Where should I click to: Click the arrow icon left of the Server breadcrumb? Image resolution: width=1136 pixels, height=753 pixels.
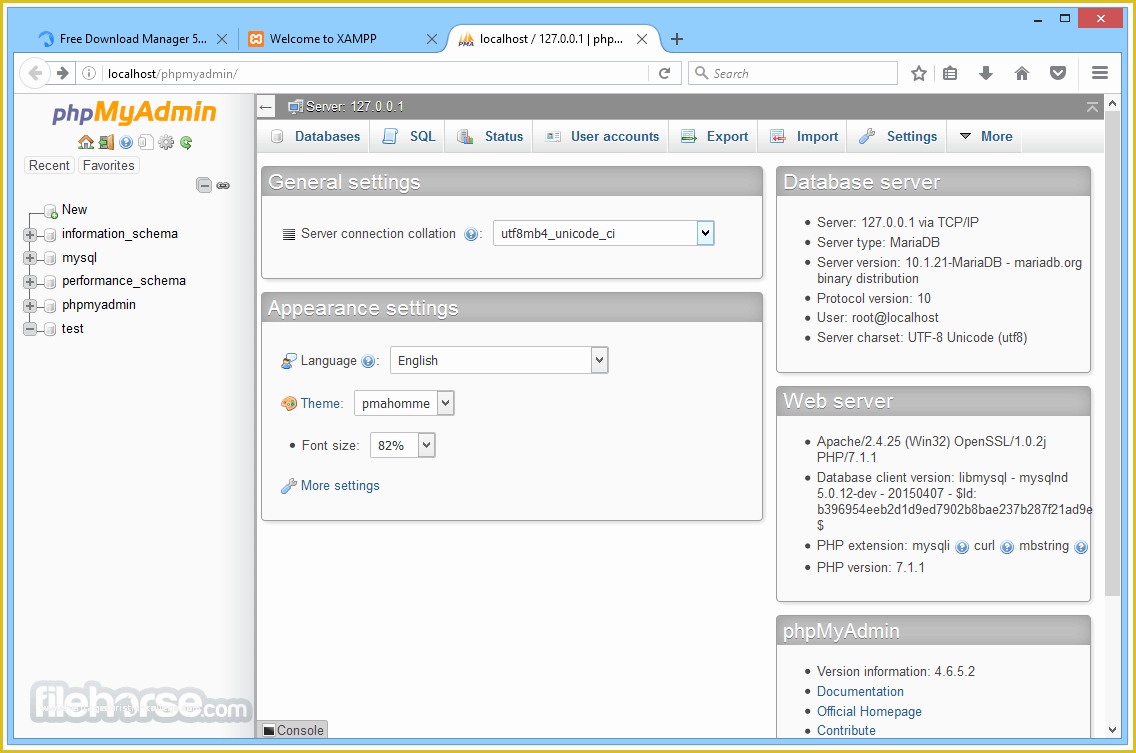pos(266,107)
